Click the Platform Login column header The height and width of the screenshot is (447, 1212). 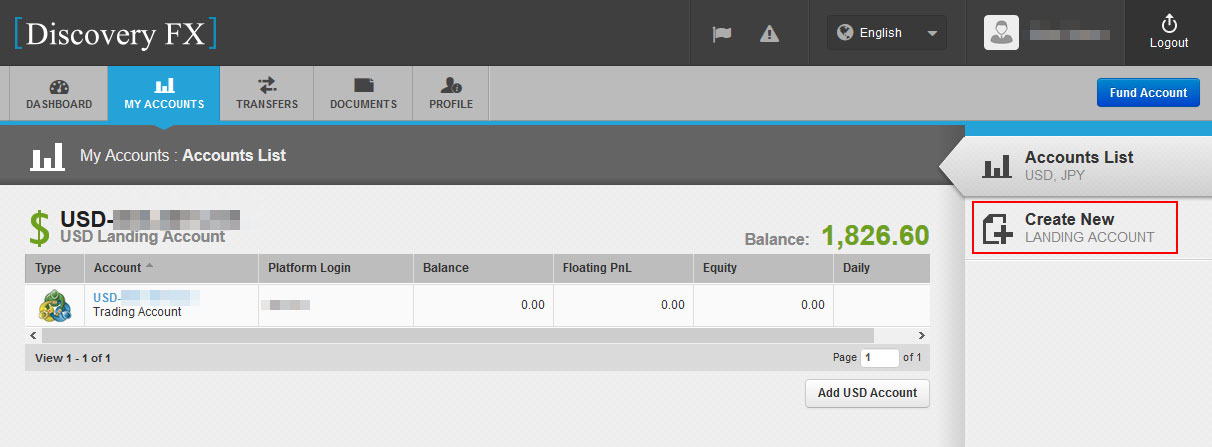[x=336, y=268]
